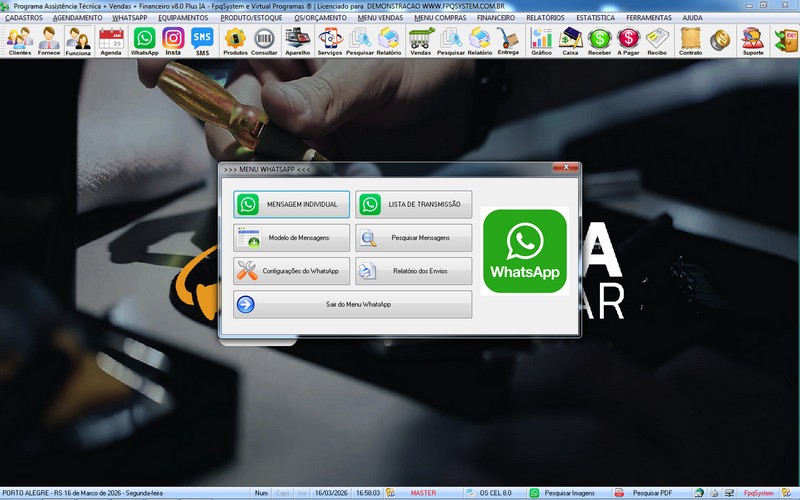Image resolution: width=800 pixels, height=500 pixels.
Task: Open the Caixa cash register icon
Action: pyautogui.click(x=570, y=41)
